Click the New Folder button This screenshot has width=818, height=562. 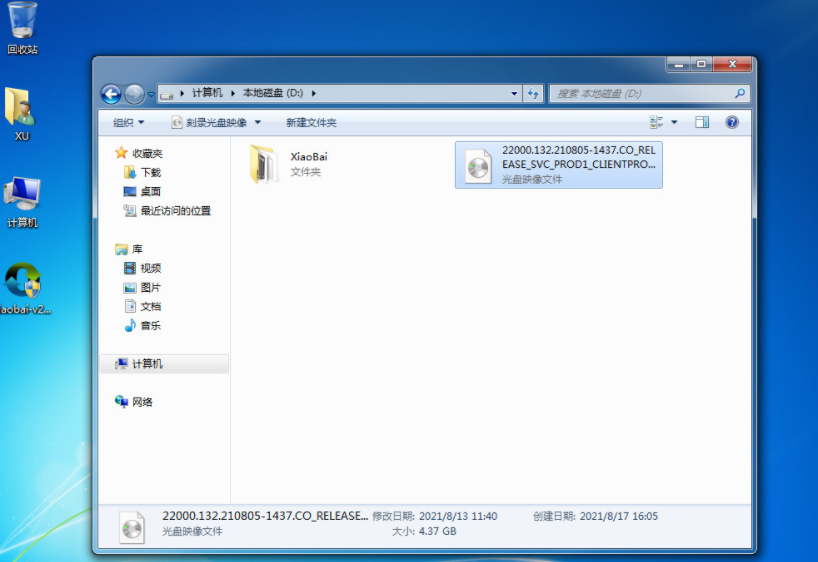tap(311, 122)
